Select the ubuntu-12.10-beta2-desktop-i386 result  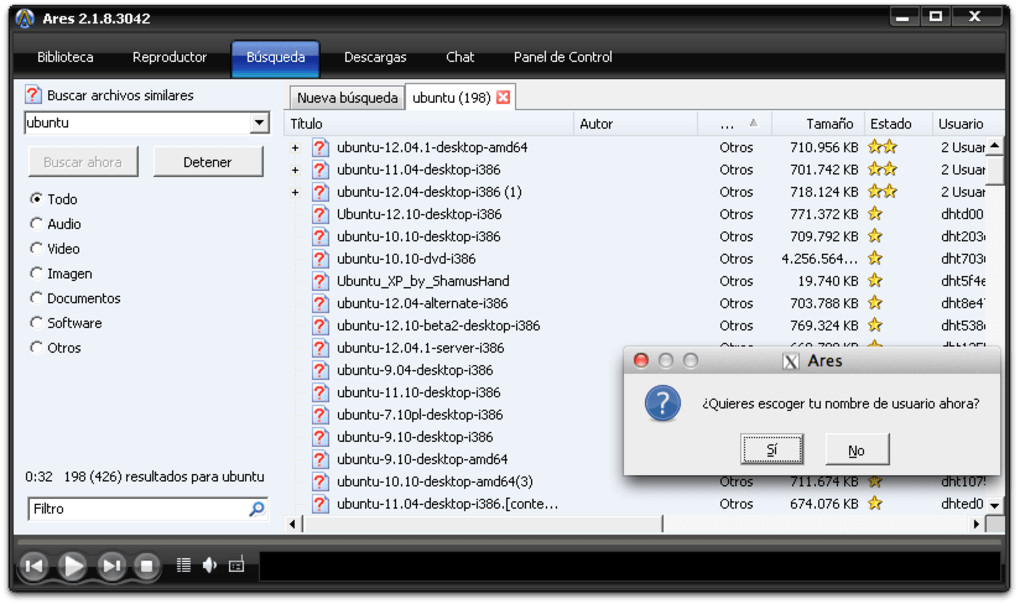click(x=438, y=325)
